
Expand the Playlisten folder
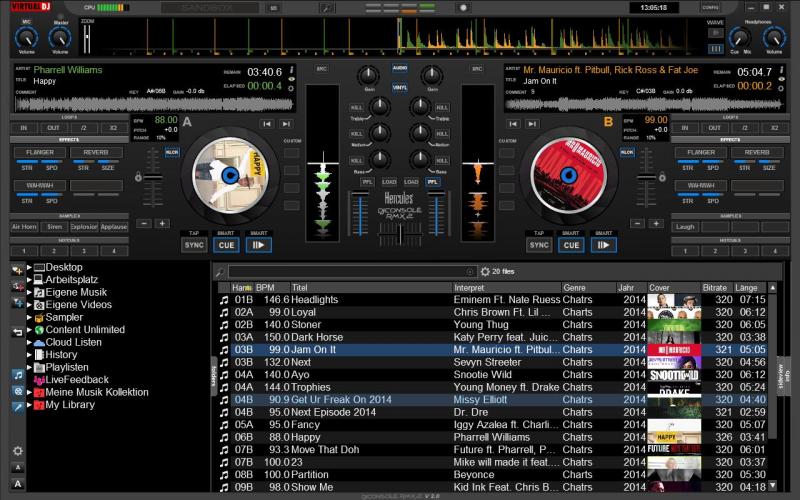30,367
